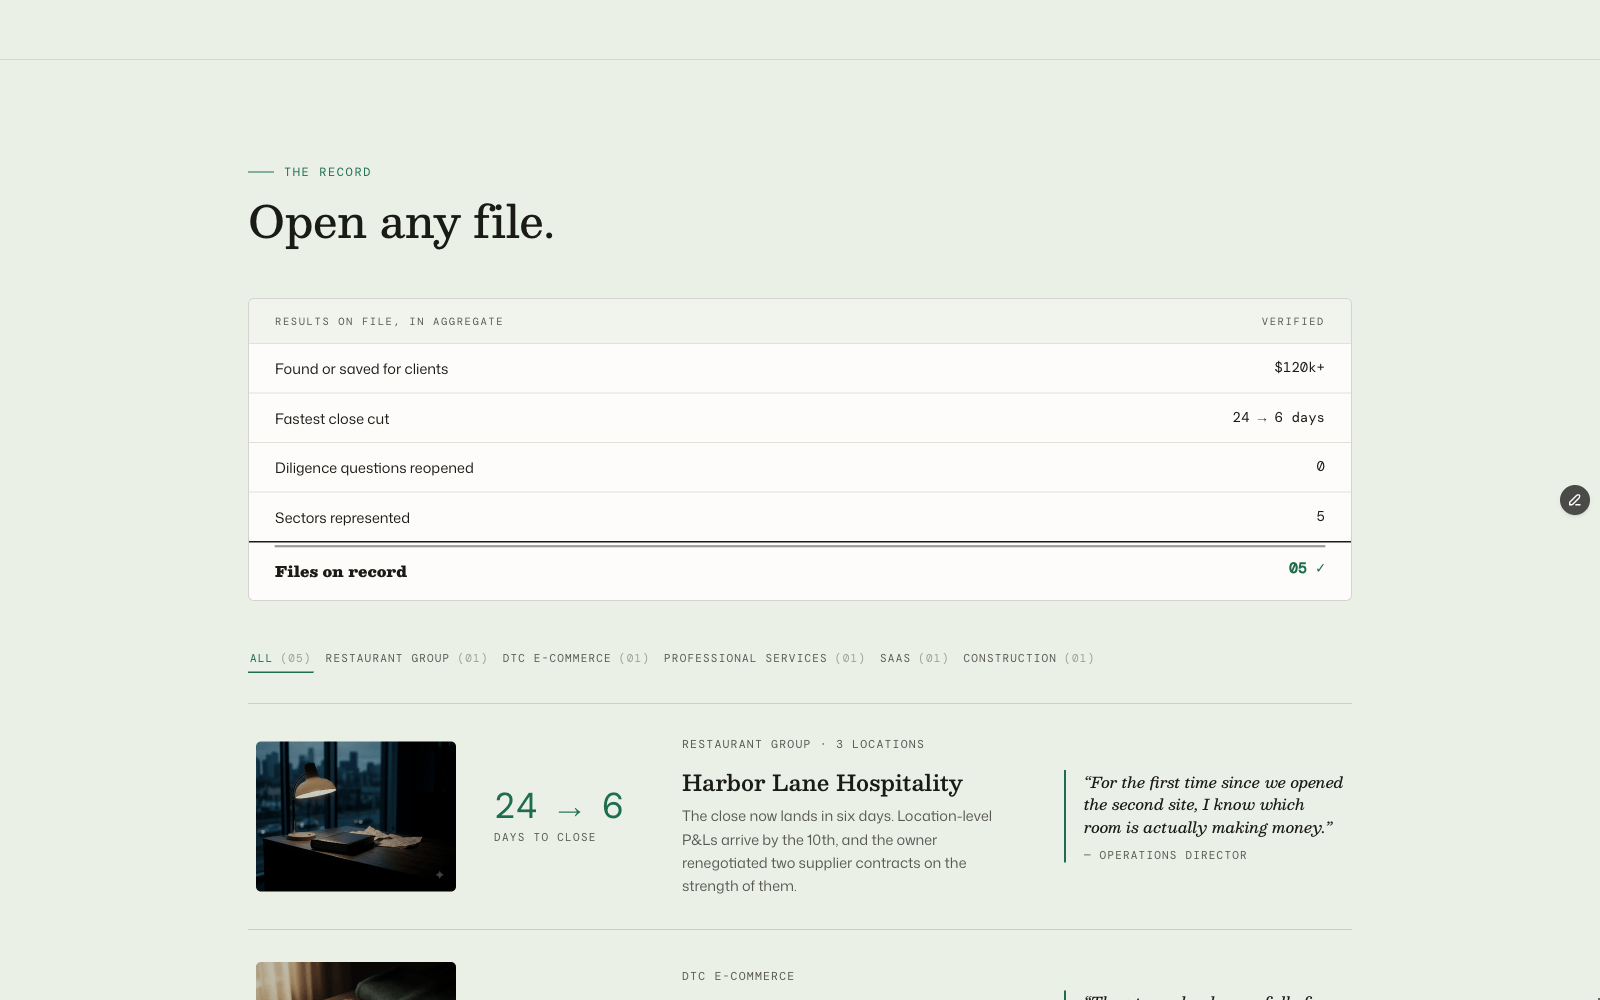Click the Harbor Lane testimonial quote
This screenshot has height=1000, width=1600.
pyautogui.click(x=1213, y=805)
